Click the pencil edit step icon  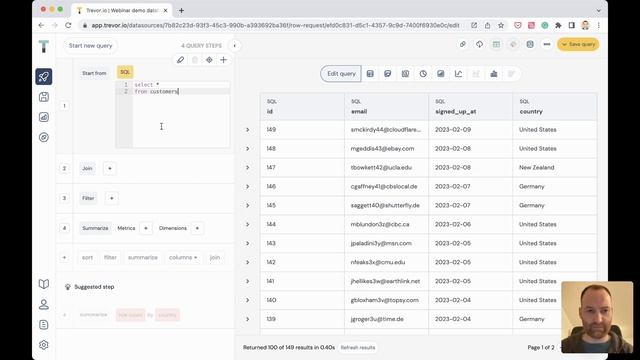[180, 60]
